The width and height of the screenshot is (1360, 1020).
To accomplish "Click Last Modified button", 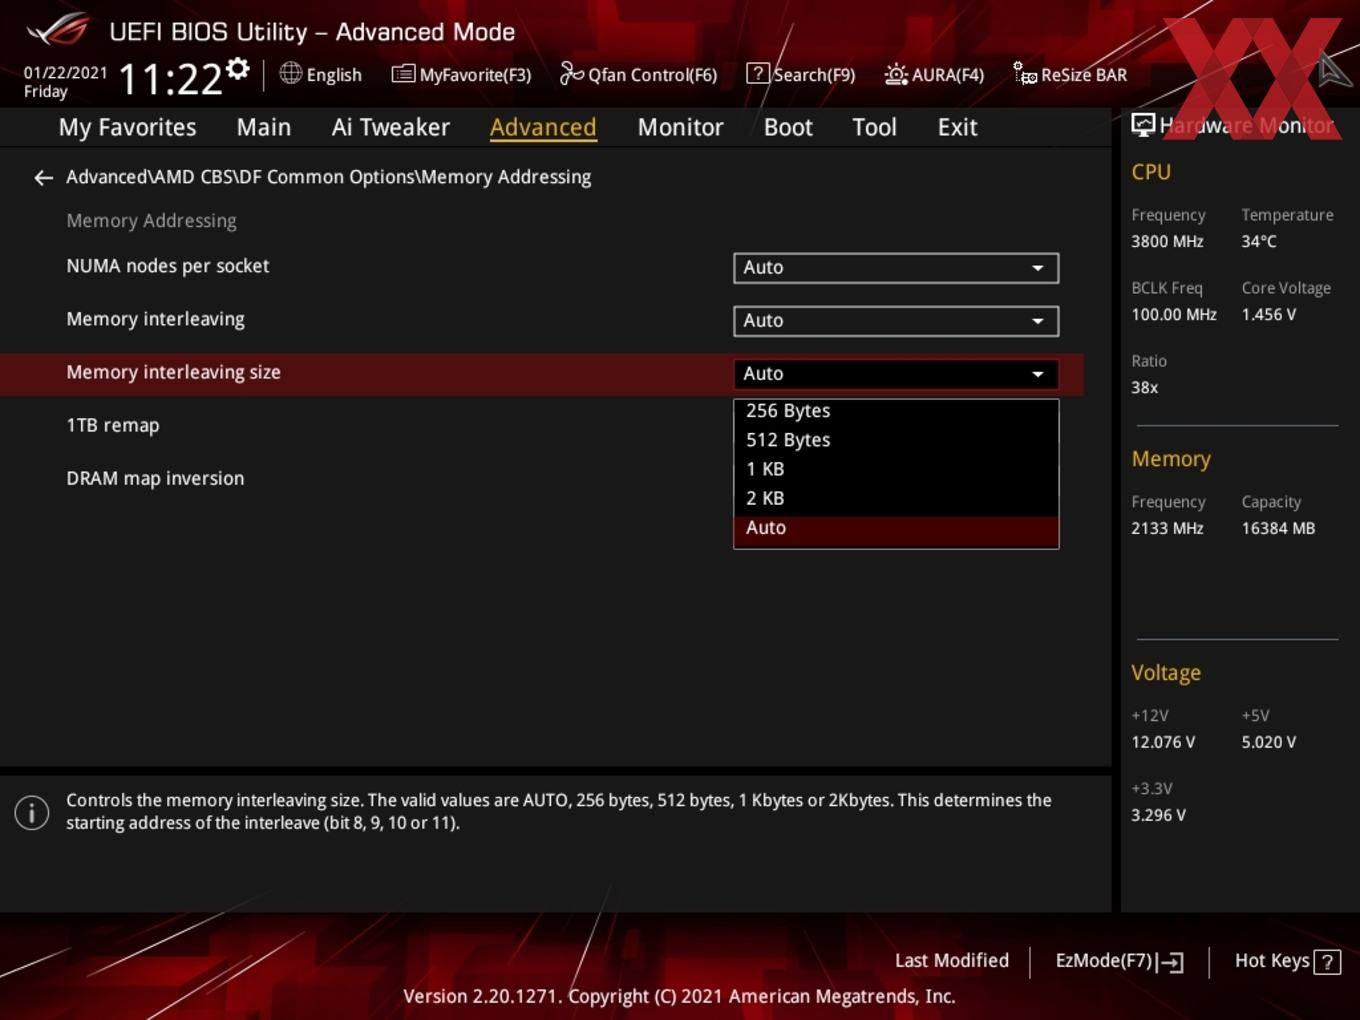I will point(952,960).
